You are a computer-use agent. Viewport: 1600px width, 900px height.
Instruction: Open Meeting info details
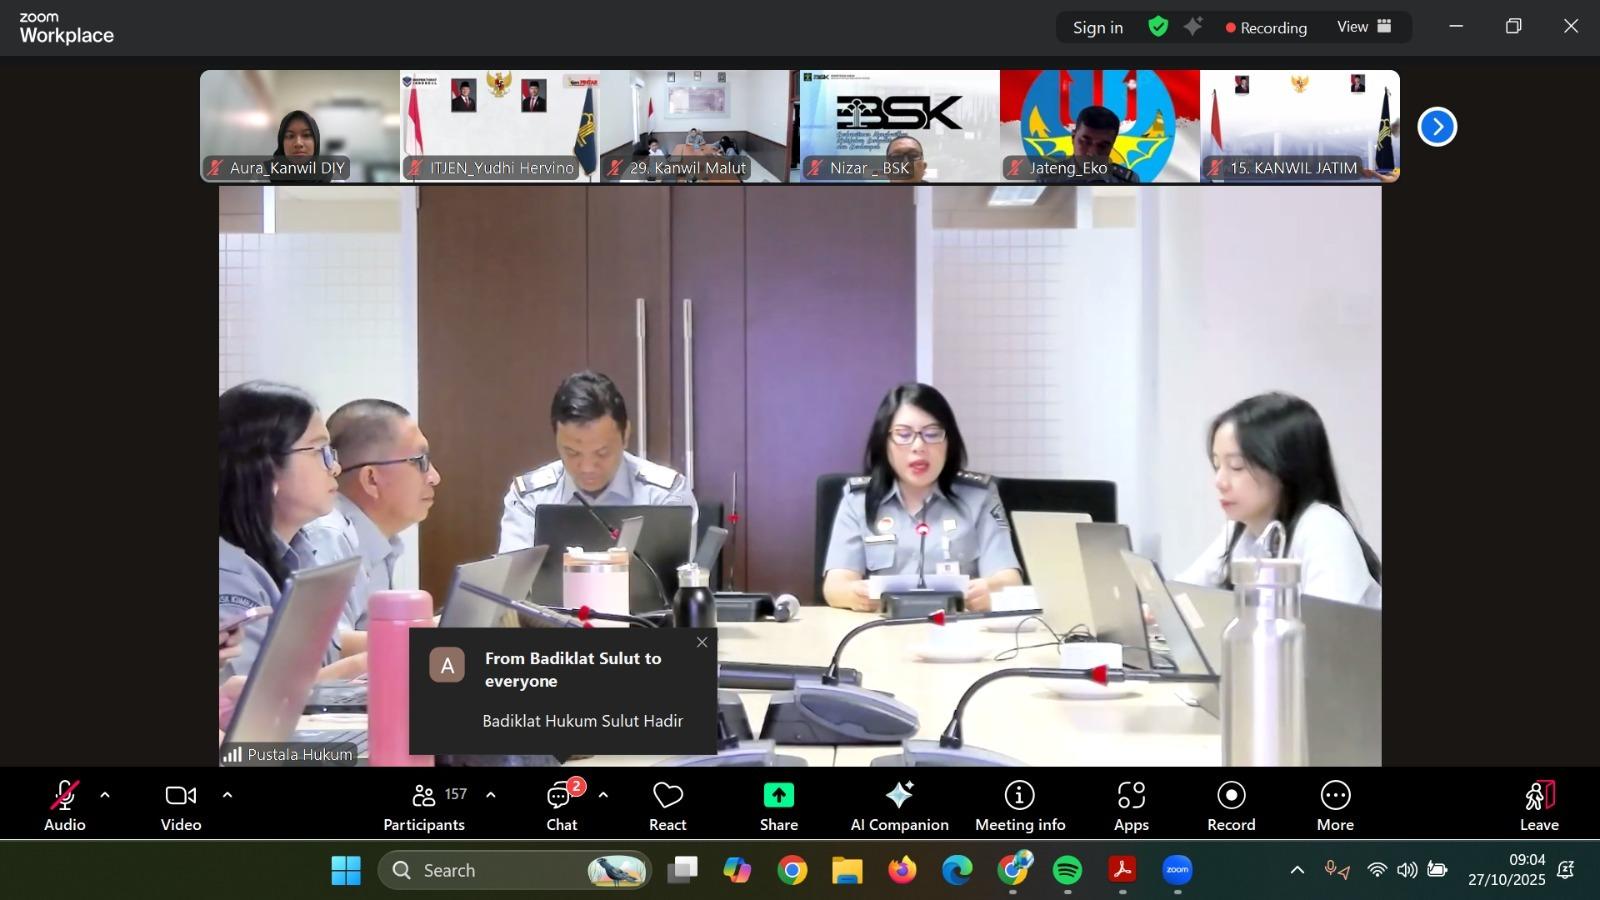[x=1019, y=806]
